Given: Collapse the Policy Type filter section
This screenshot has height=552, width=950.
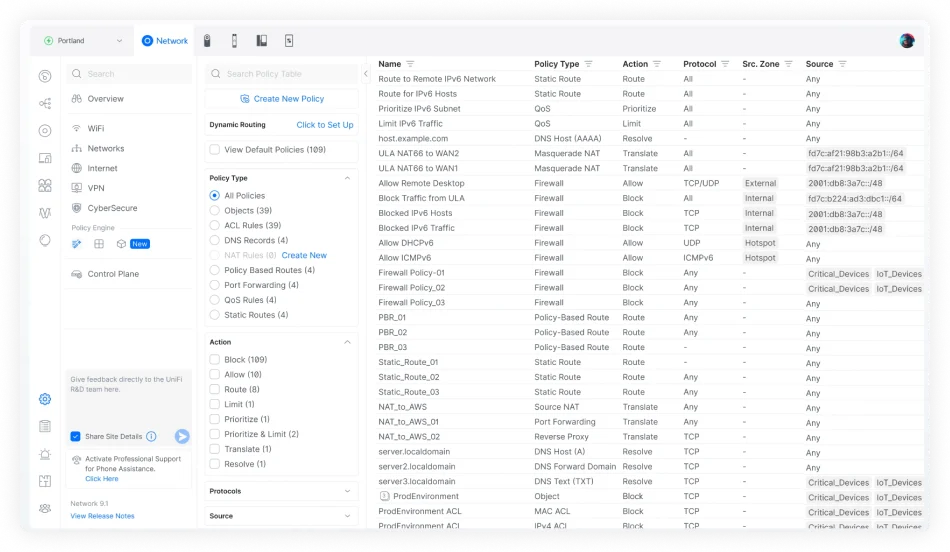Looking at the screenshot, I should click(347, 178).
